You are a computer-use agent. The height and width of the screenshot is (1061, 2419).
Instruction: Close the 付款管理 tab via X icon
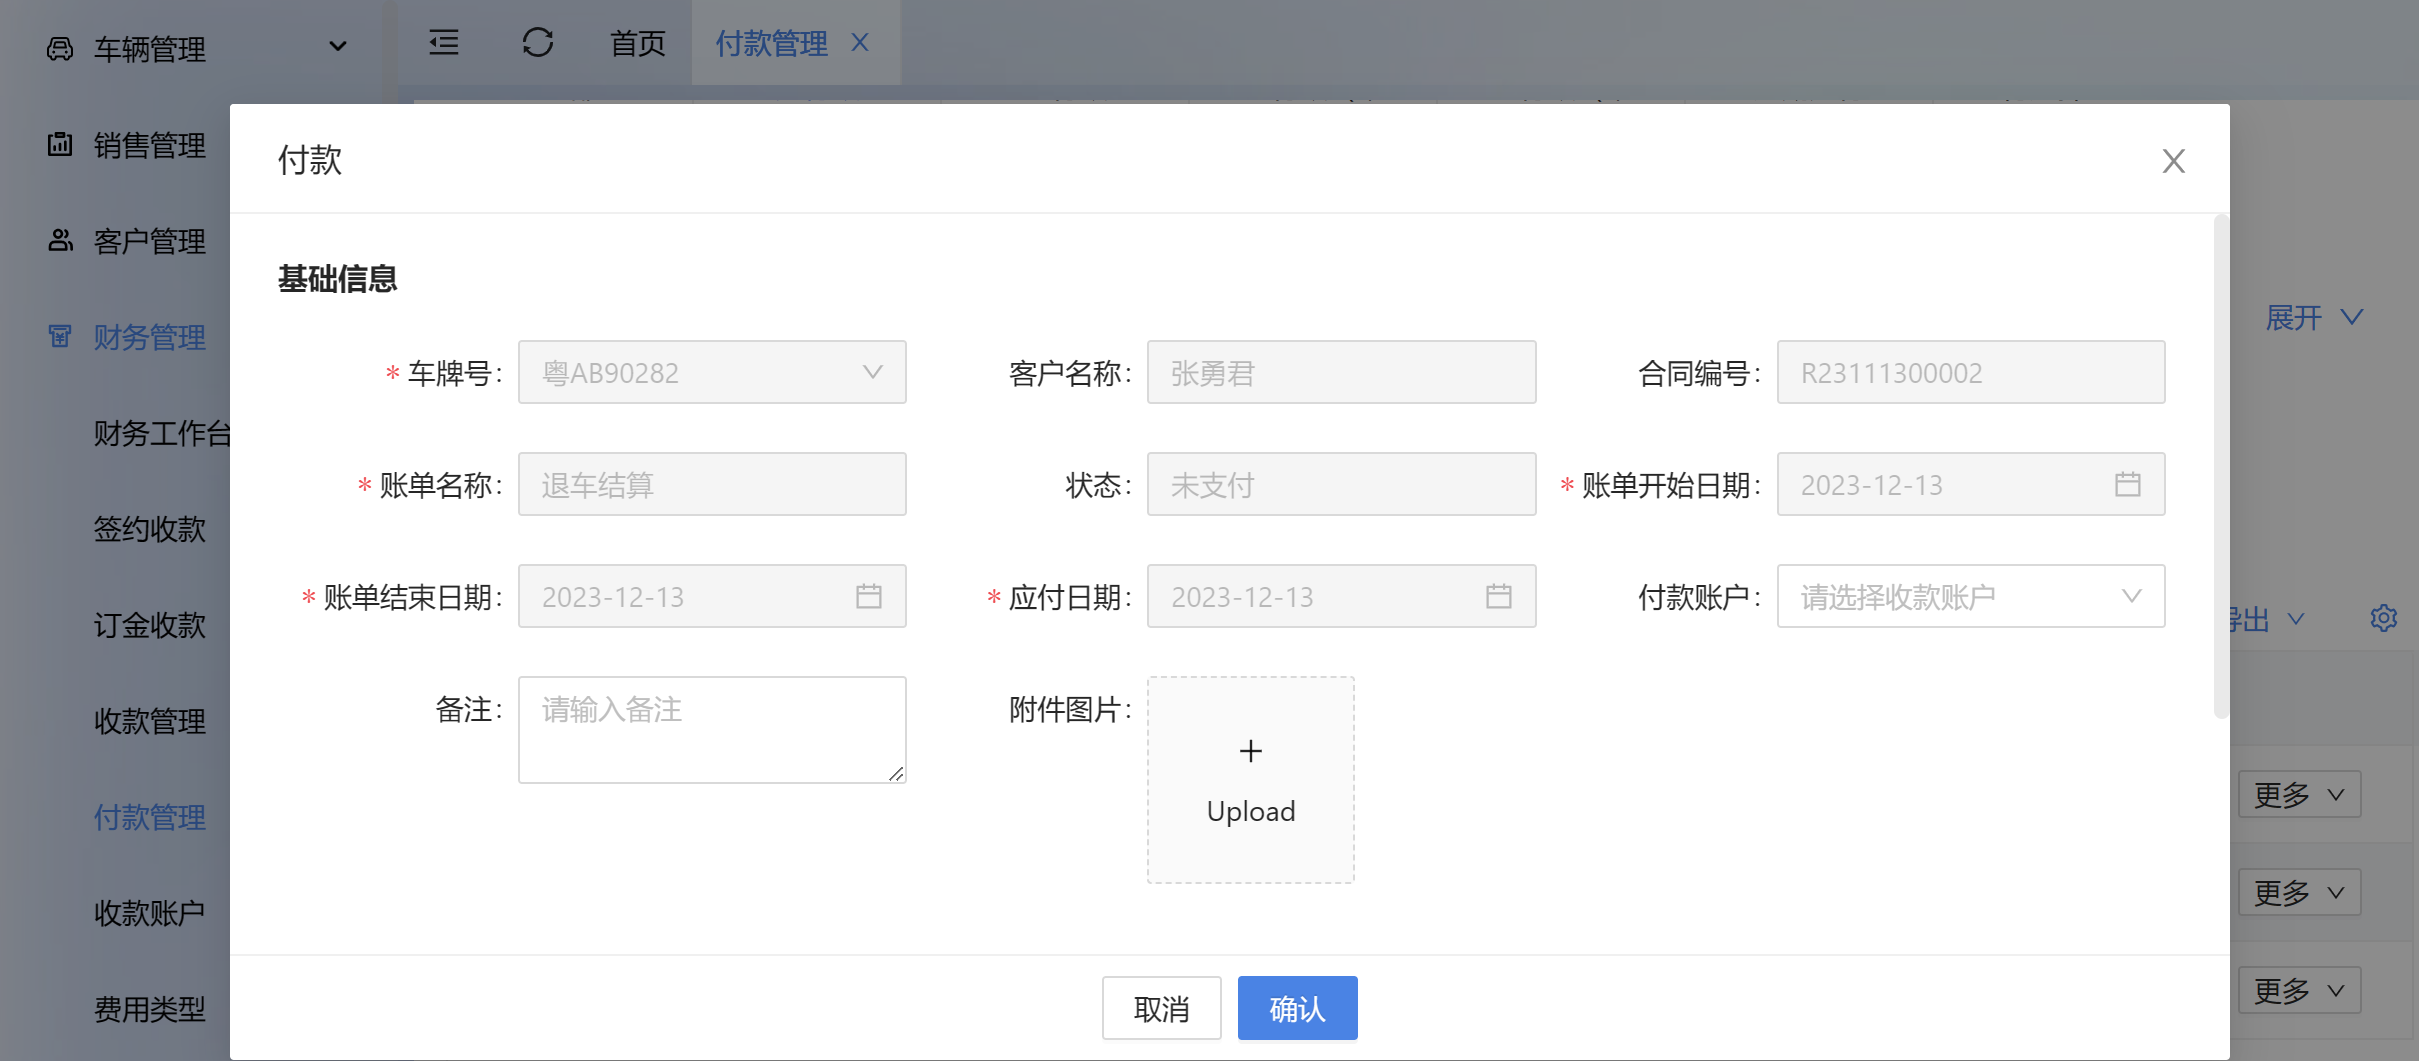pos(860,43)
